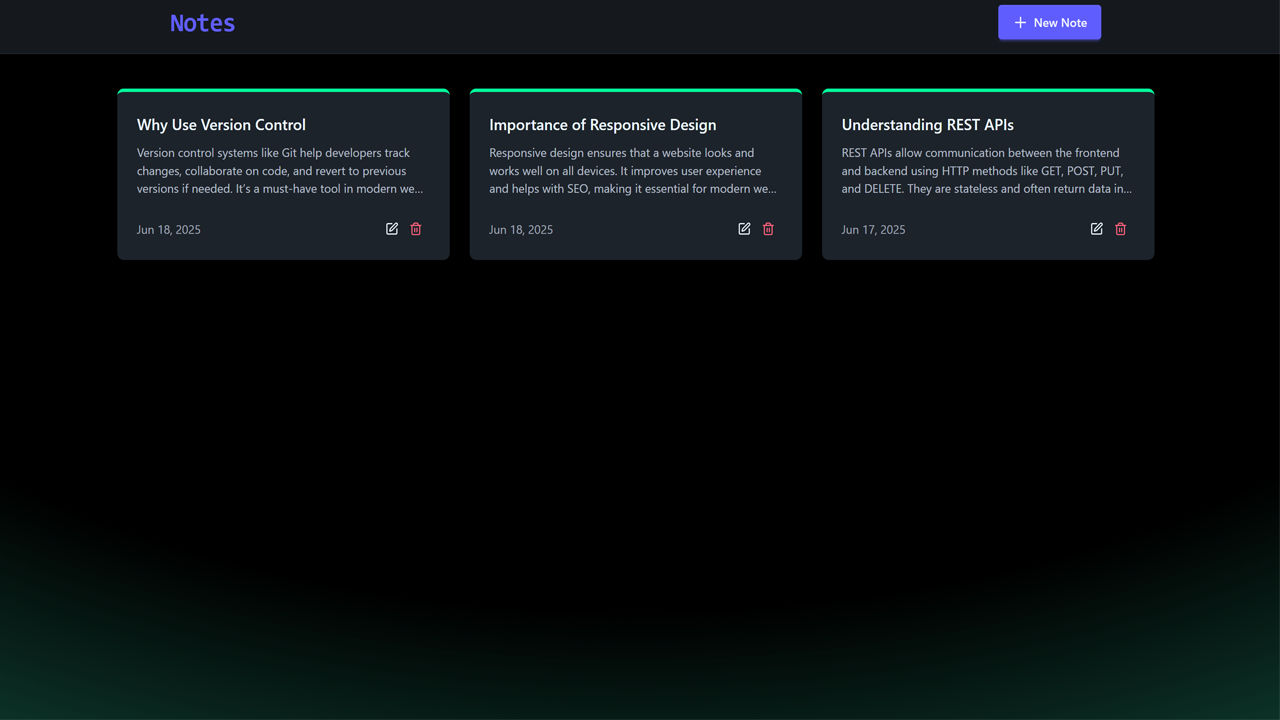The image size is (1280, 720).
Task: Open the Understanding REST APIs title
Action: 927,125
